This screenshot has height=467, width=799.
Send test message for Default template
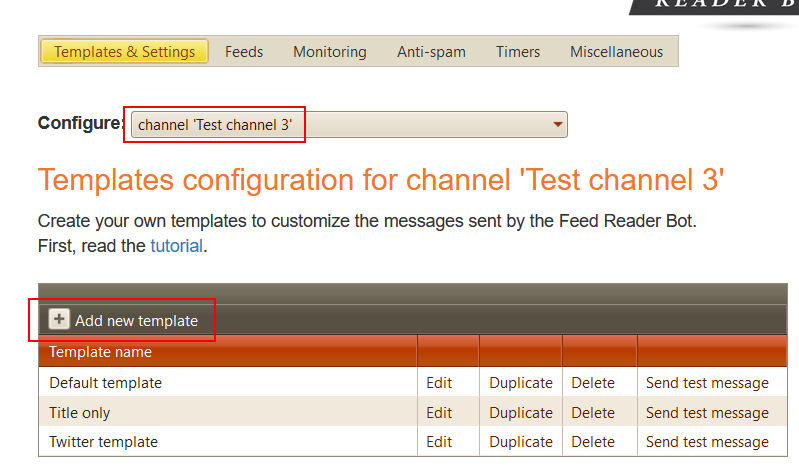click(x=707, y=383)
